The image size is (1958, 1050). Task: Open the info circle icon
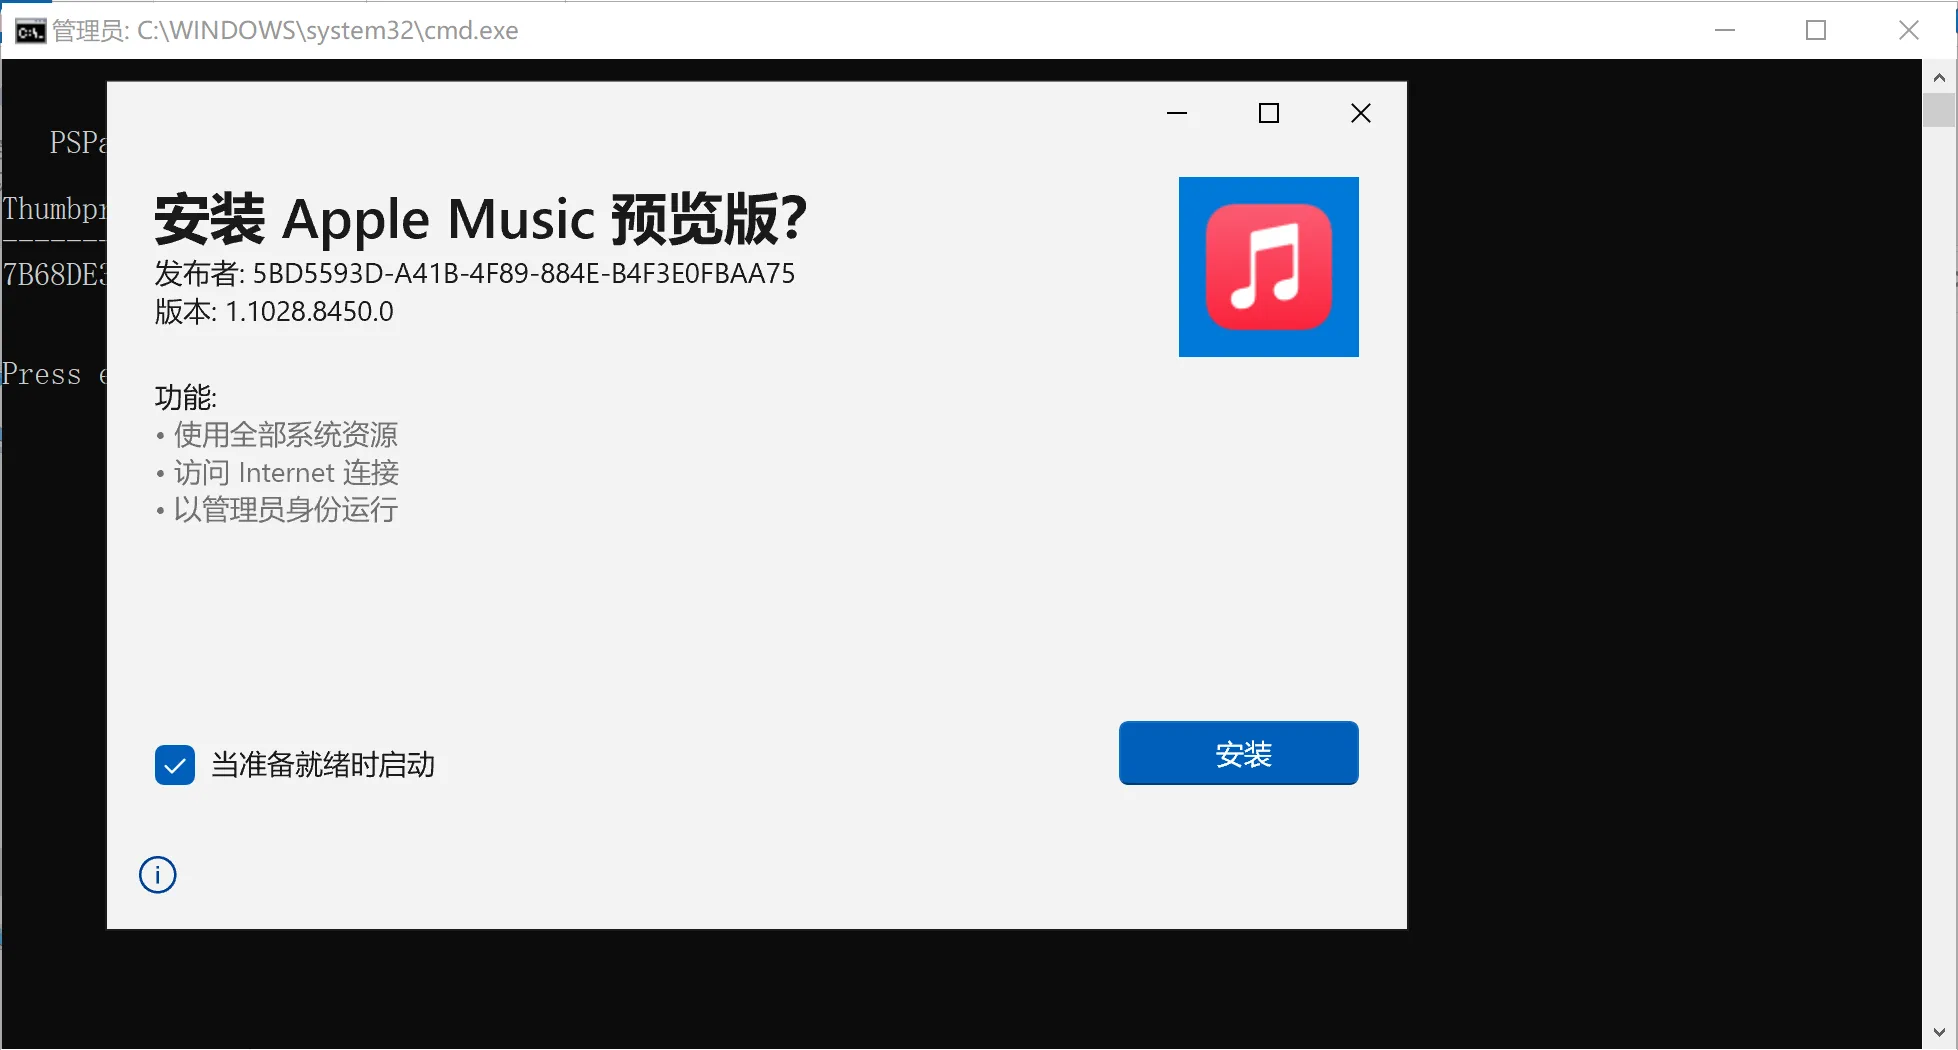(x=158, y=875)
